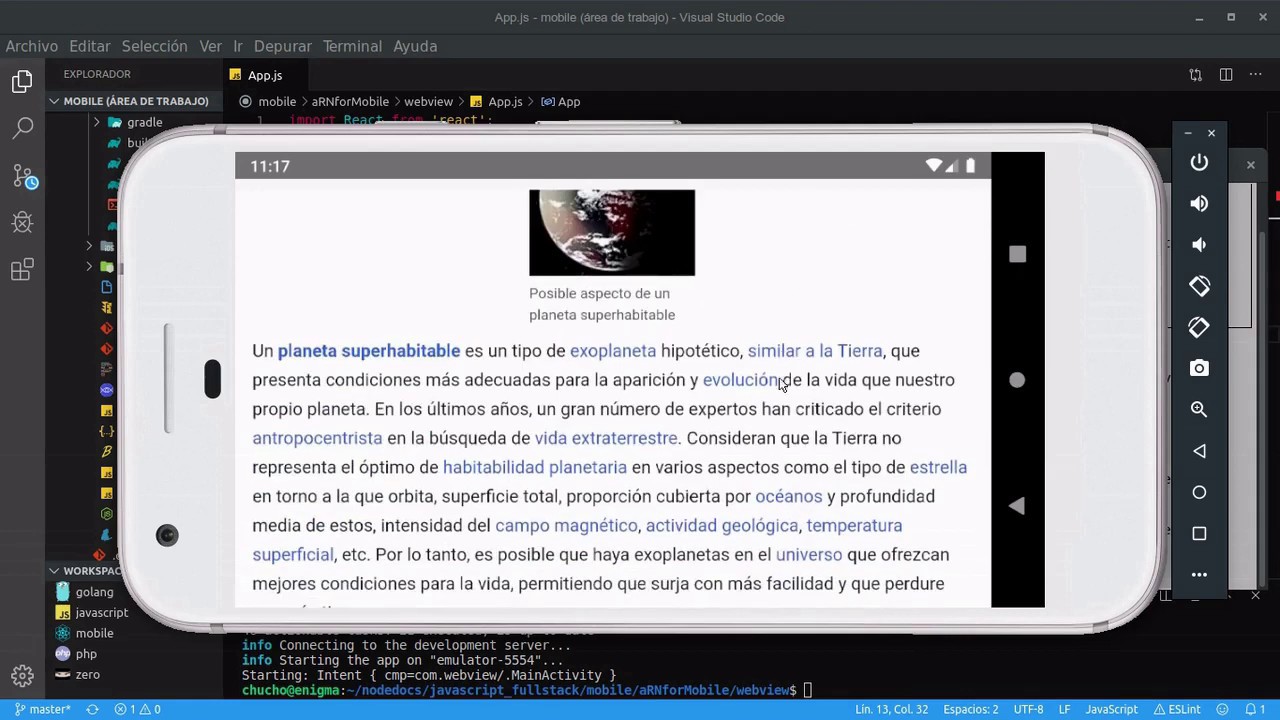Select zero in the WORKSPACE list

[x=87, y=675]
